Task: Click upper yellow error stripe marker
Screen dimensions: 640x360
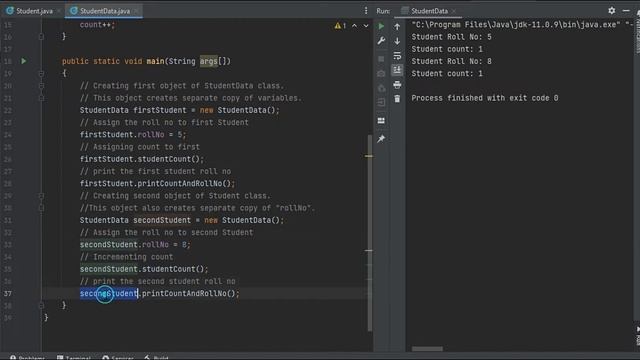Action: pyautogui.click(x=369, y=156)
